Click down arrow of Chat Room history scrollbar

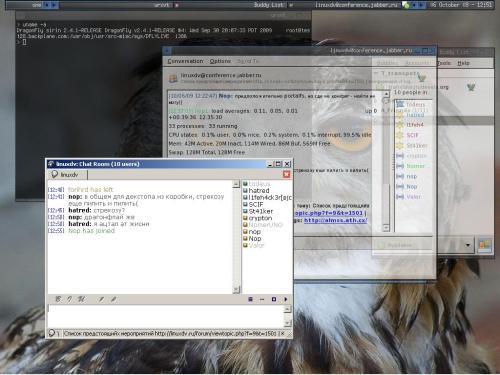(x=236, y=290)
